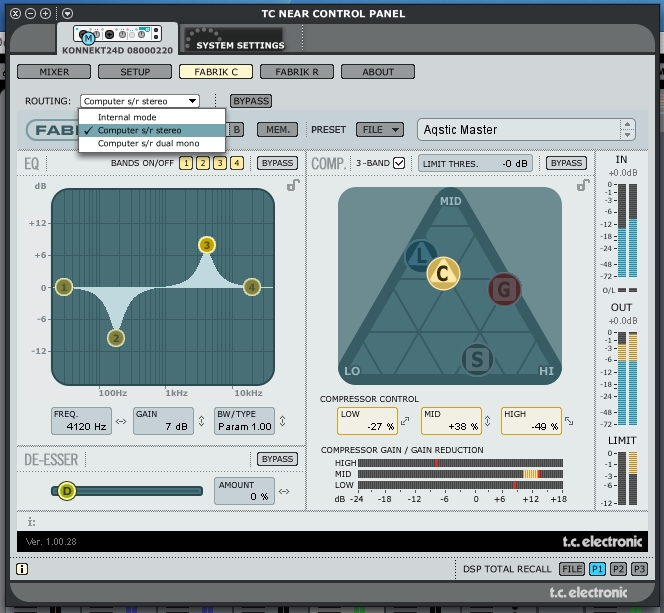Select the G handle in compressor triangle
664x613 pixels.
pos(504,290)
